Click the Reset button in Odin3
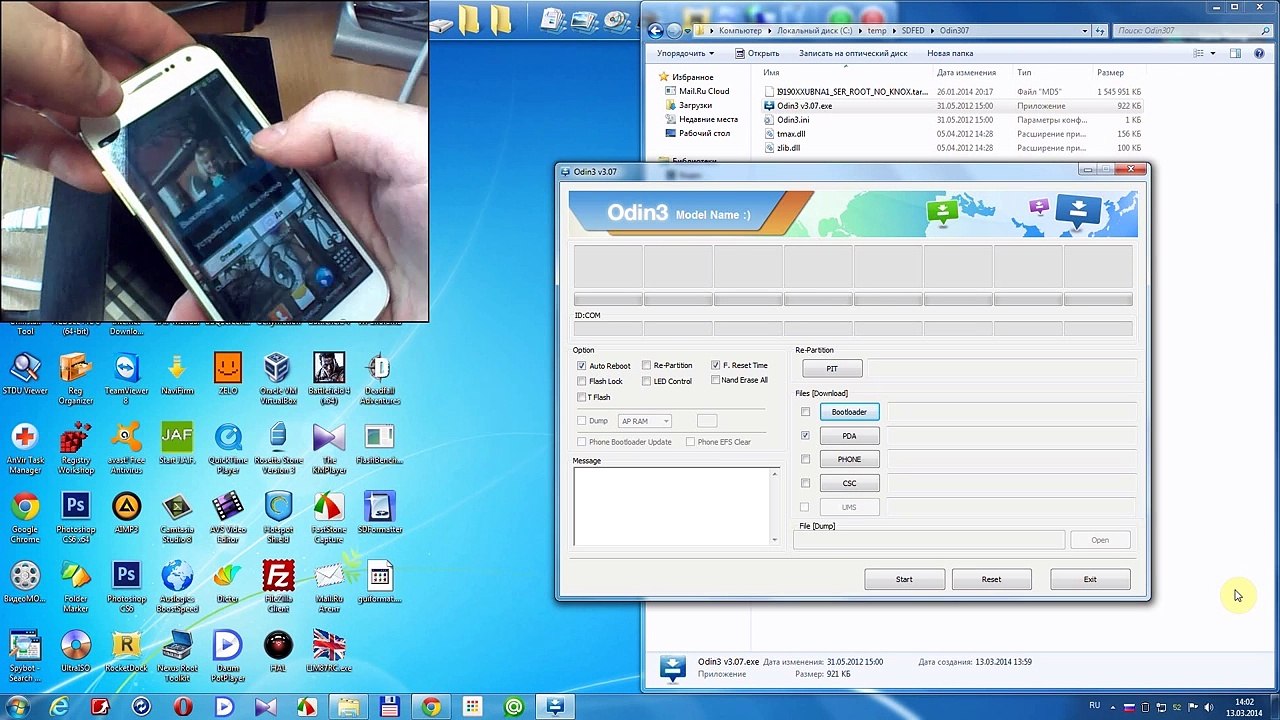This screenshot has height=720, width=1280. [991, 579]
